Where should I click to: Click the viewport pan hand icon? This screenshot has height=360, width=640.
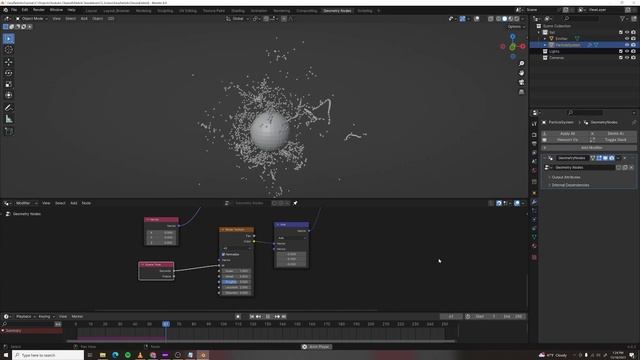point(522,73)
